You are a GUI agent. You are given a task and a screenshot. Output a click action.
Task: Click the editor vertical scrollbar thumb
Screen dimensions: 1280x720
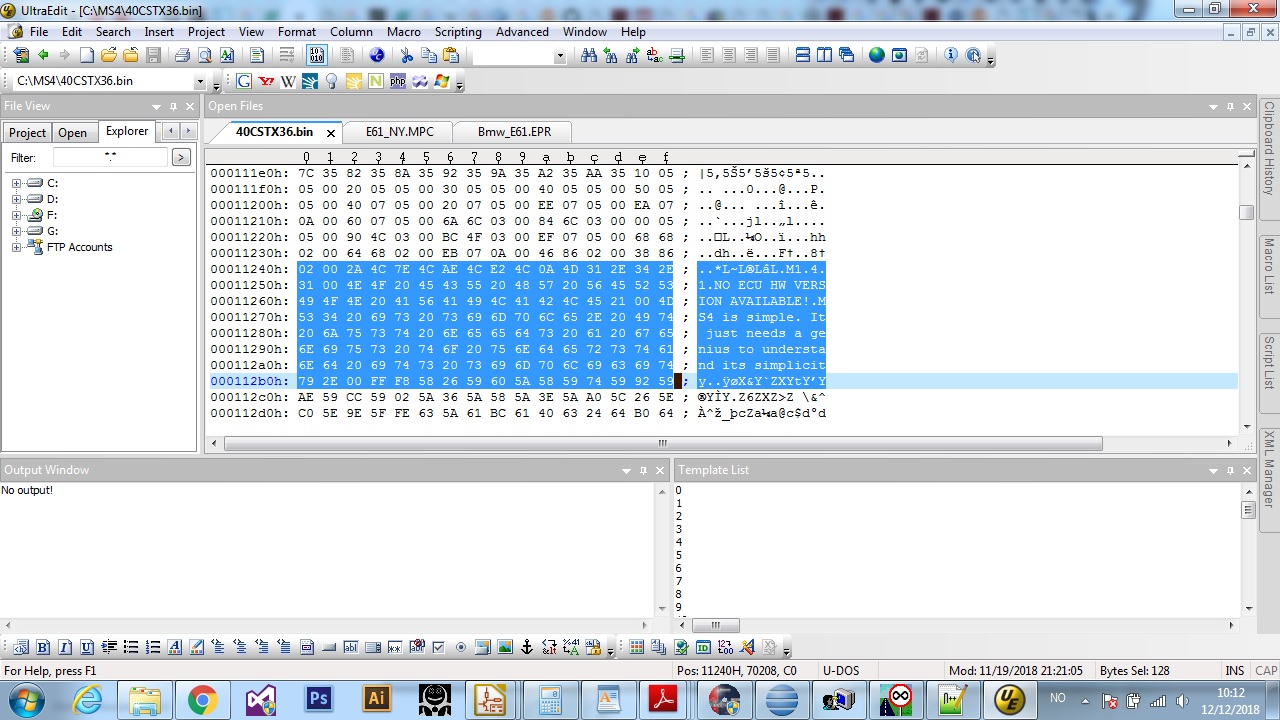point(1246,212)
